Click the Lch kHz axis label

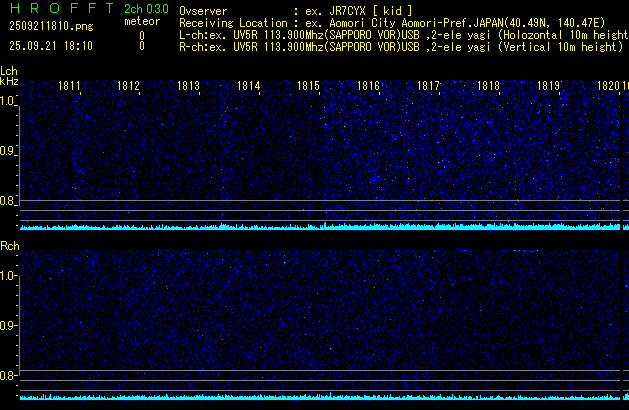click(9, 78)
